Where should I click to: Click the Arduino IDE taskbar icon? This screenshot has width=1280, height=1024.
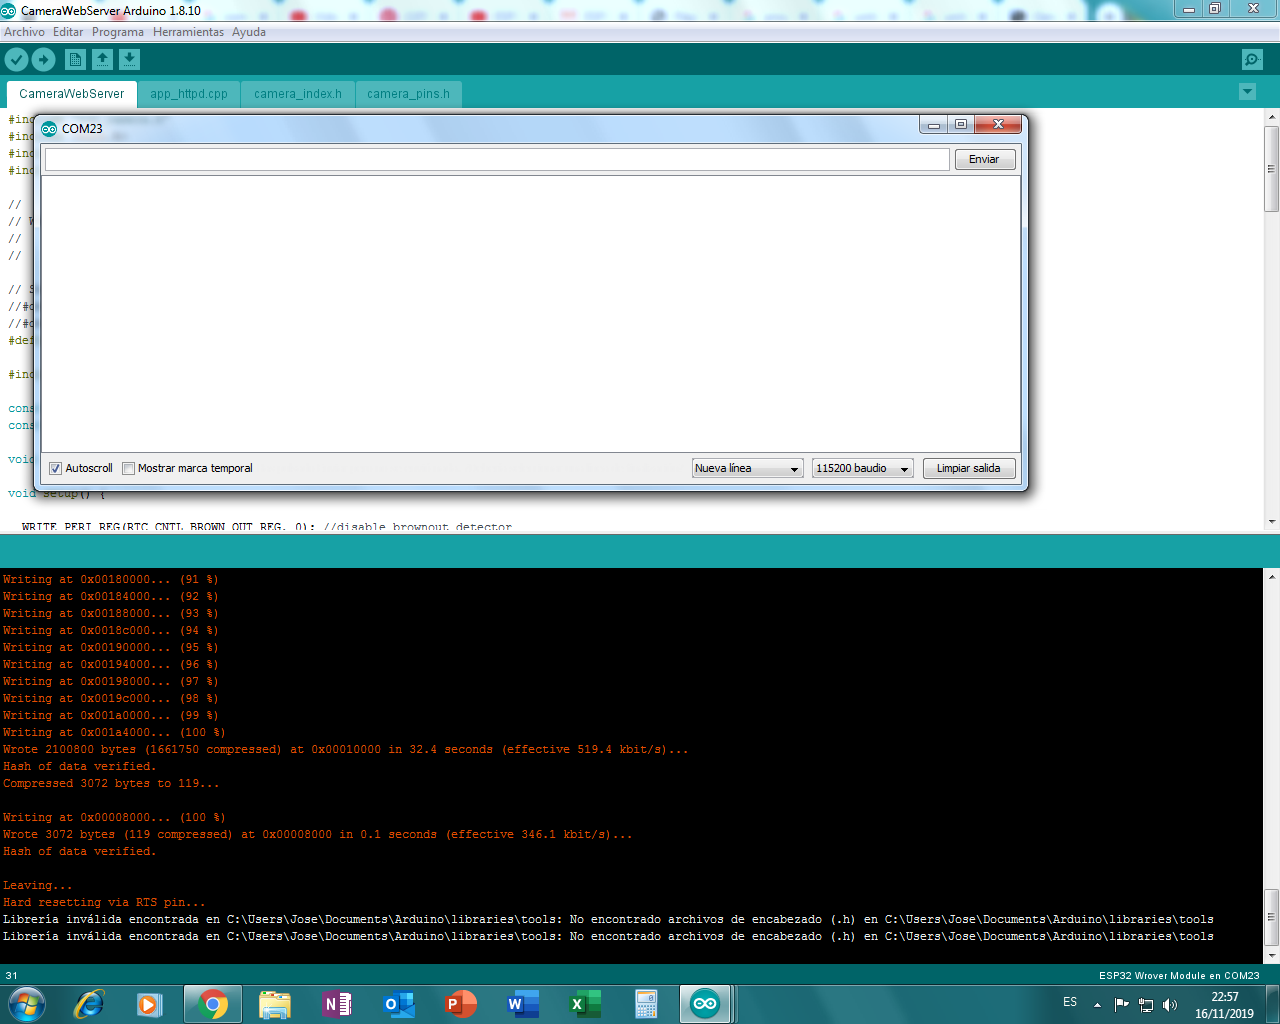705,1004
